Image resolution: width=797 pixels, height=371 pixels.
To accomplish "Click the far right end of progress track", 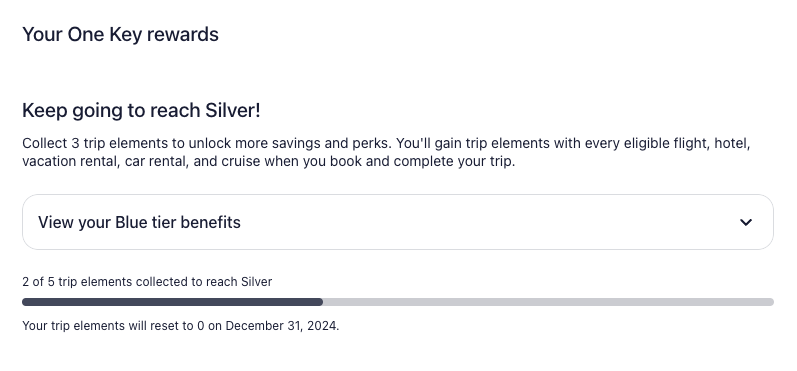I will [x=770, y=302].
